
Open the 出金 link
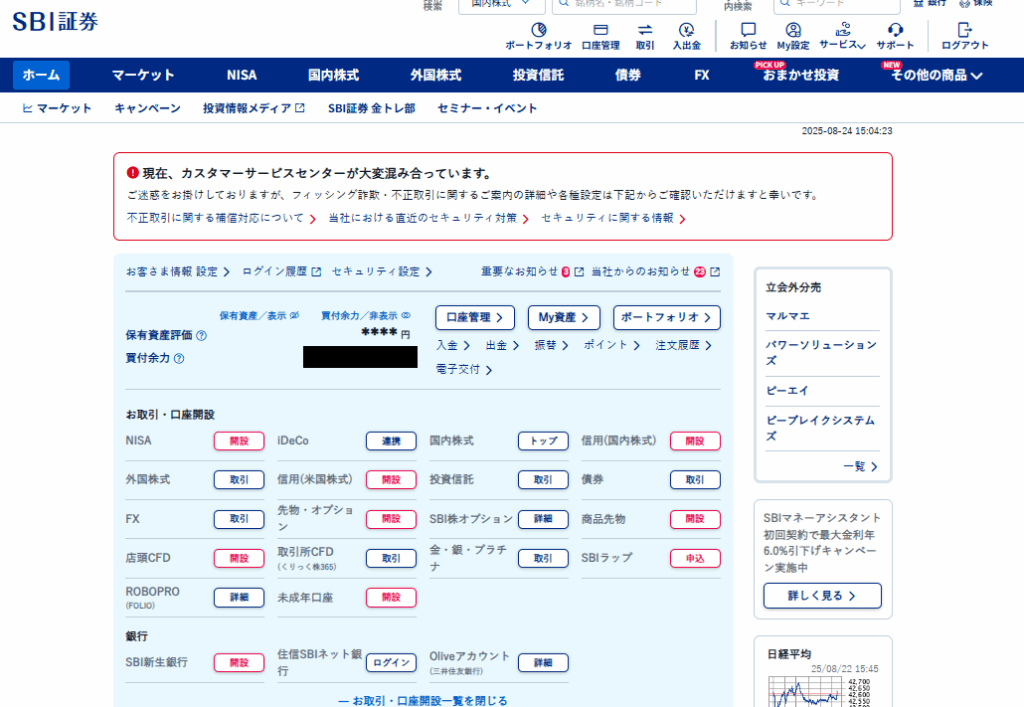click(x=502, y=345)
